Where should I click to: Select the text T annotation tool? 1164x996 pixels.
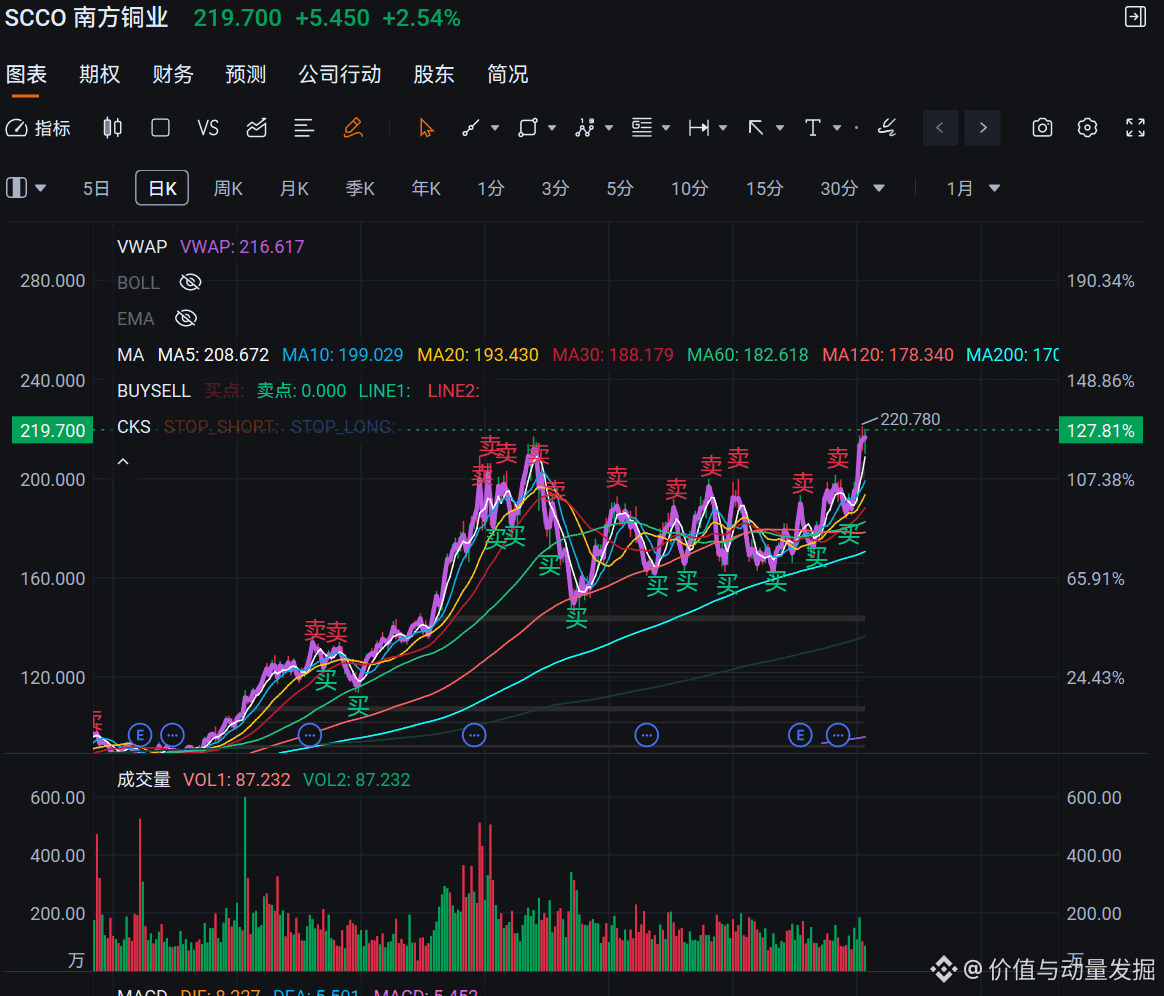(813, 128)
